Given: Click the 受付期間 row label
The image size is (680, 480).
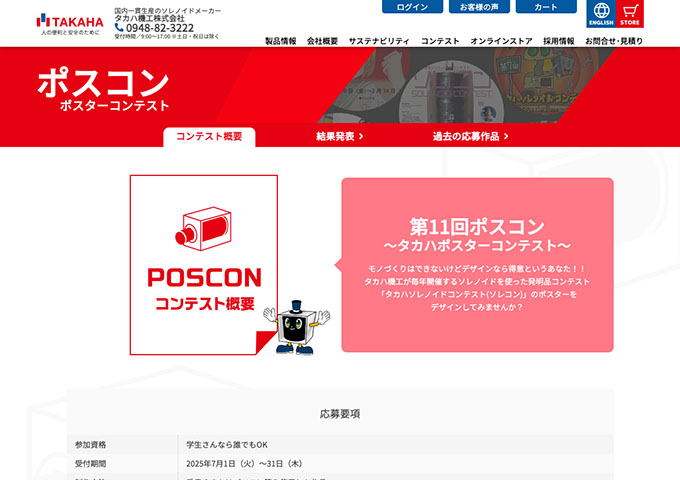Looking at the screenshot, I should pos(90,464).
